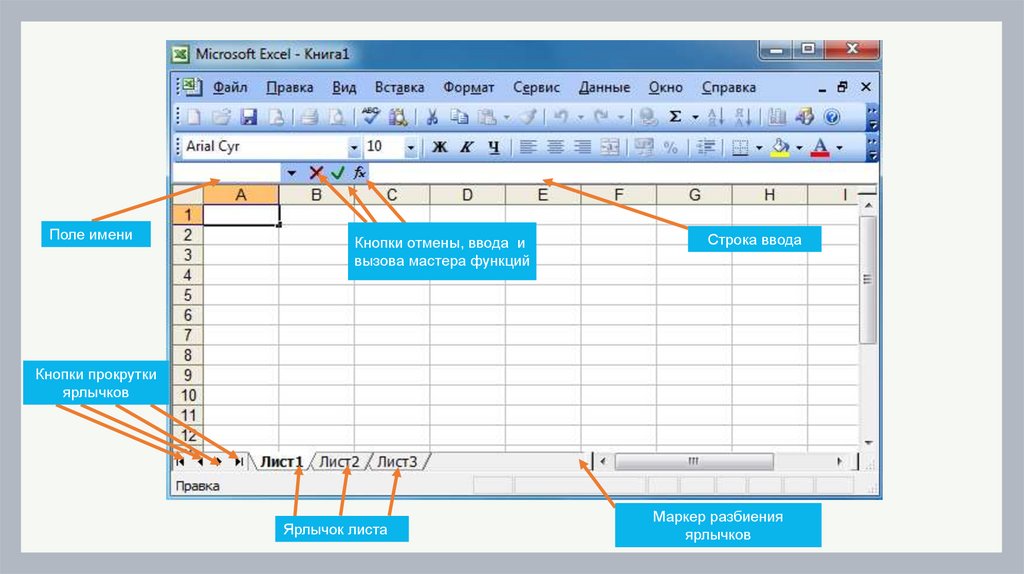Viewport: 1024px width, 574px height.
Task: Open the Данные menu
Action: (604, 88)
